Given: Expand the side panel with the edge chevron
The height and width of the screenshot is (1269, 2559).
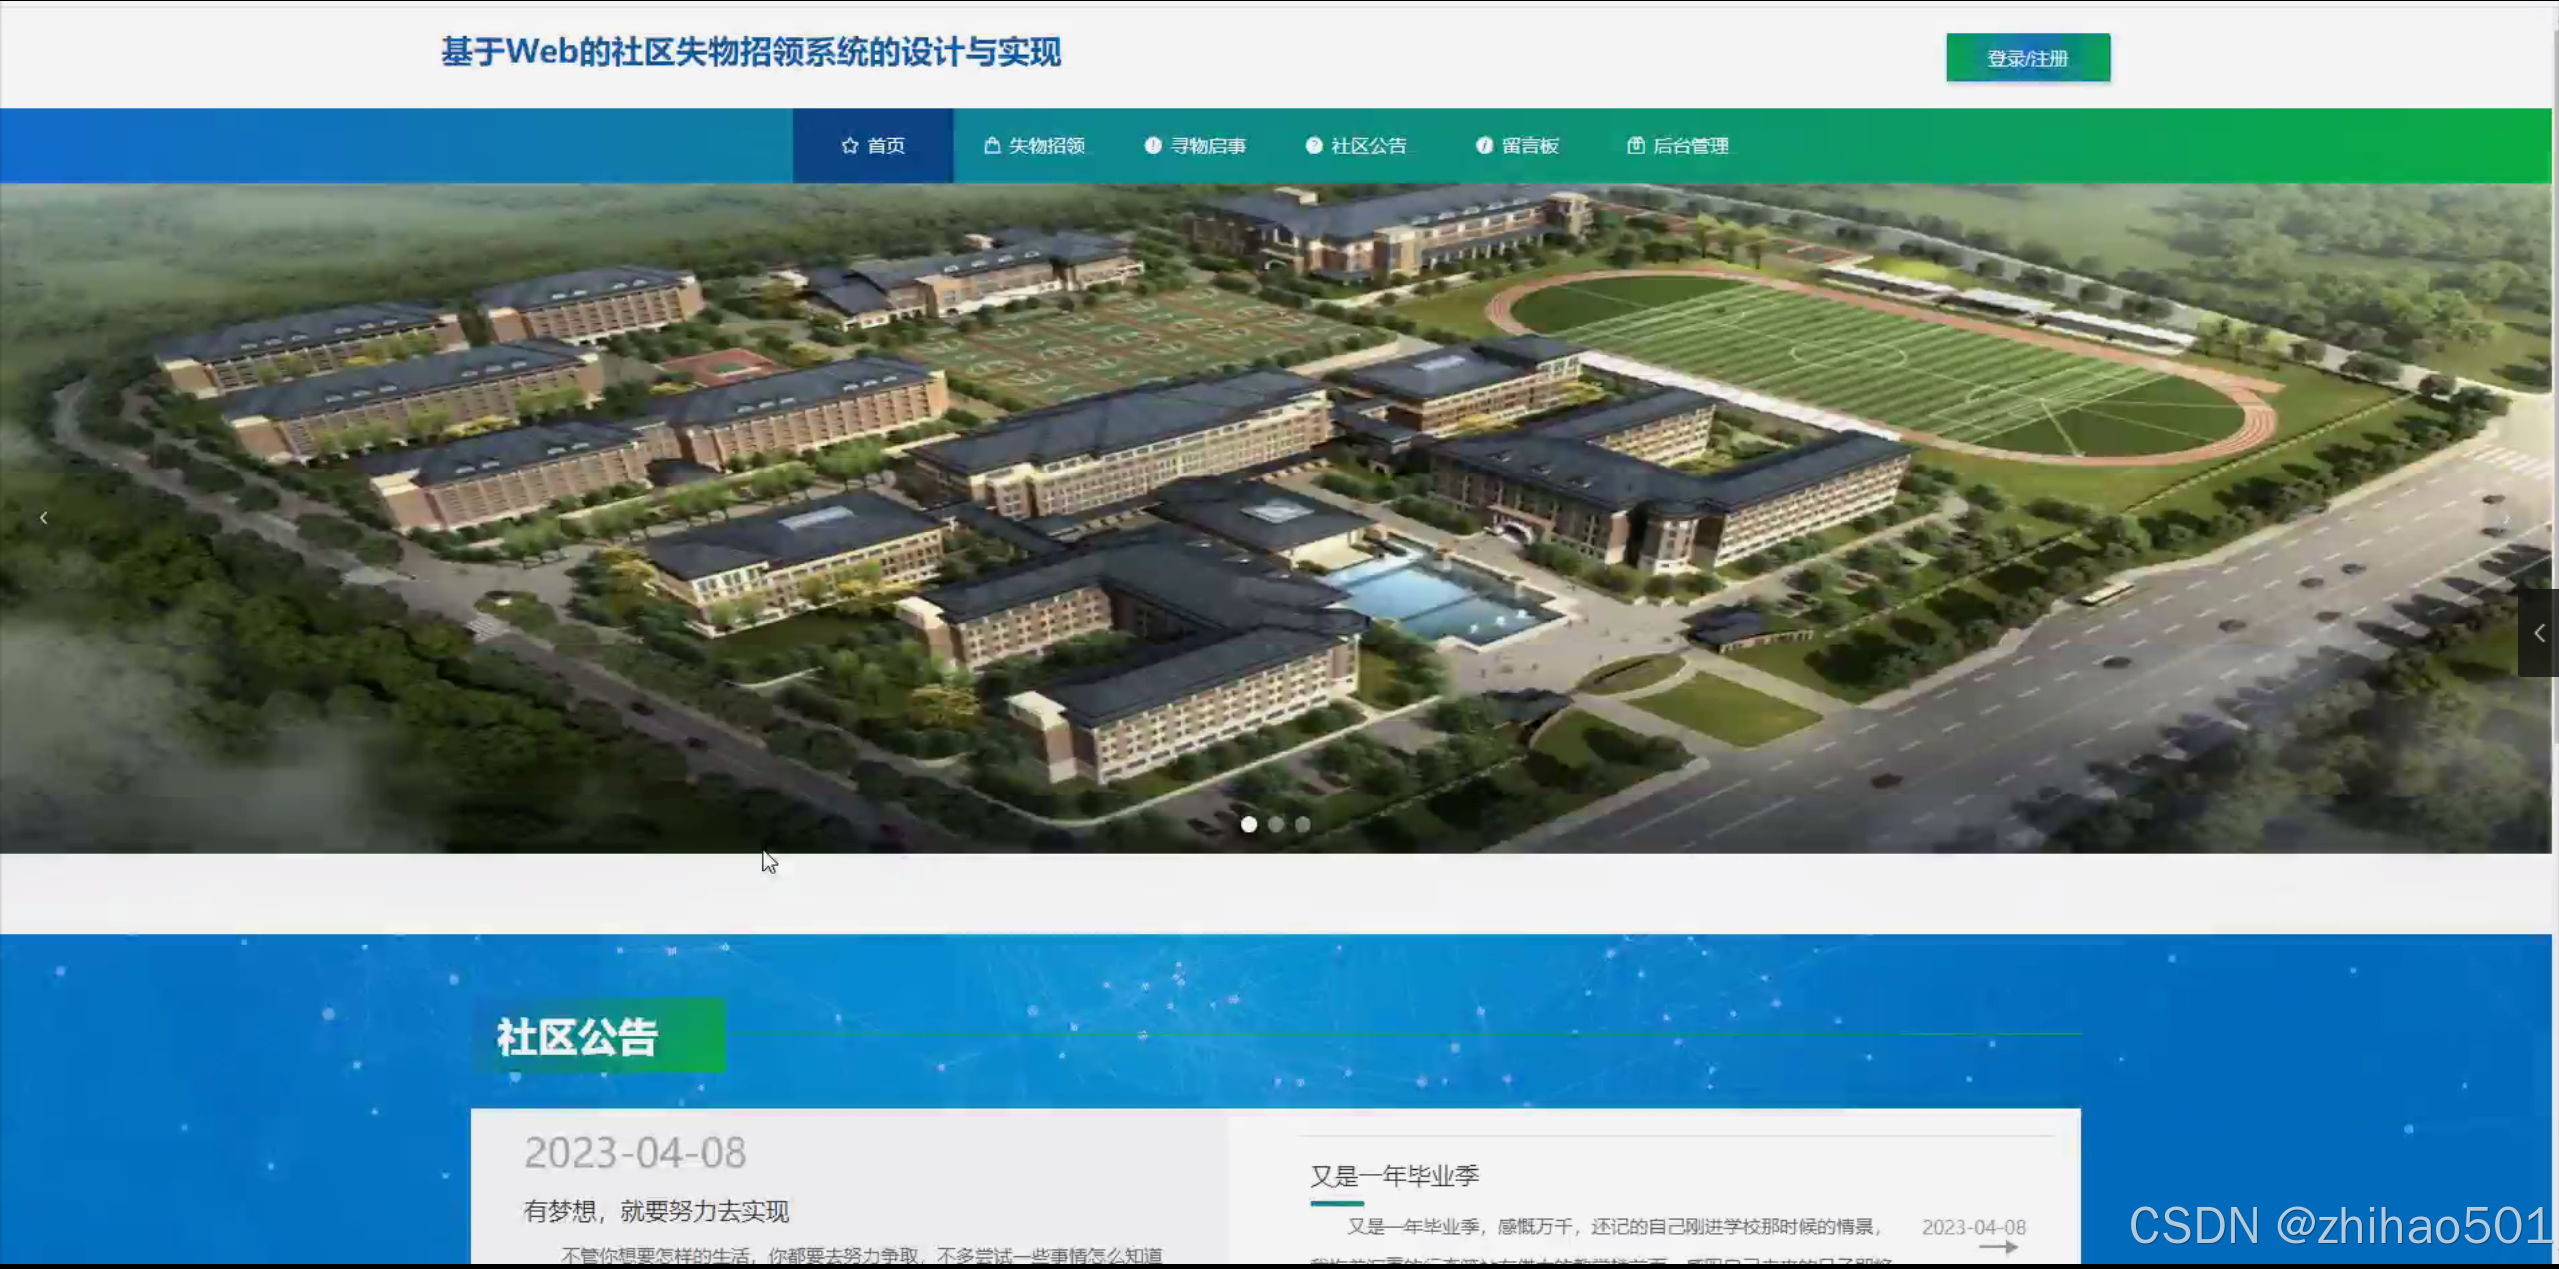Looking at the screenshot, I should [x=2538, y=633].
